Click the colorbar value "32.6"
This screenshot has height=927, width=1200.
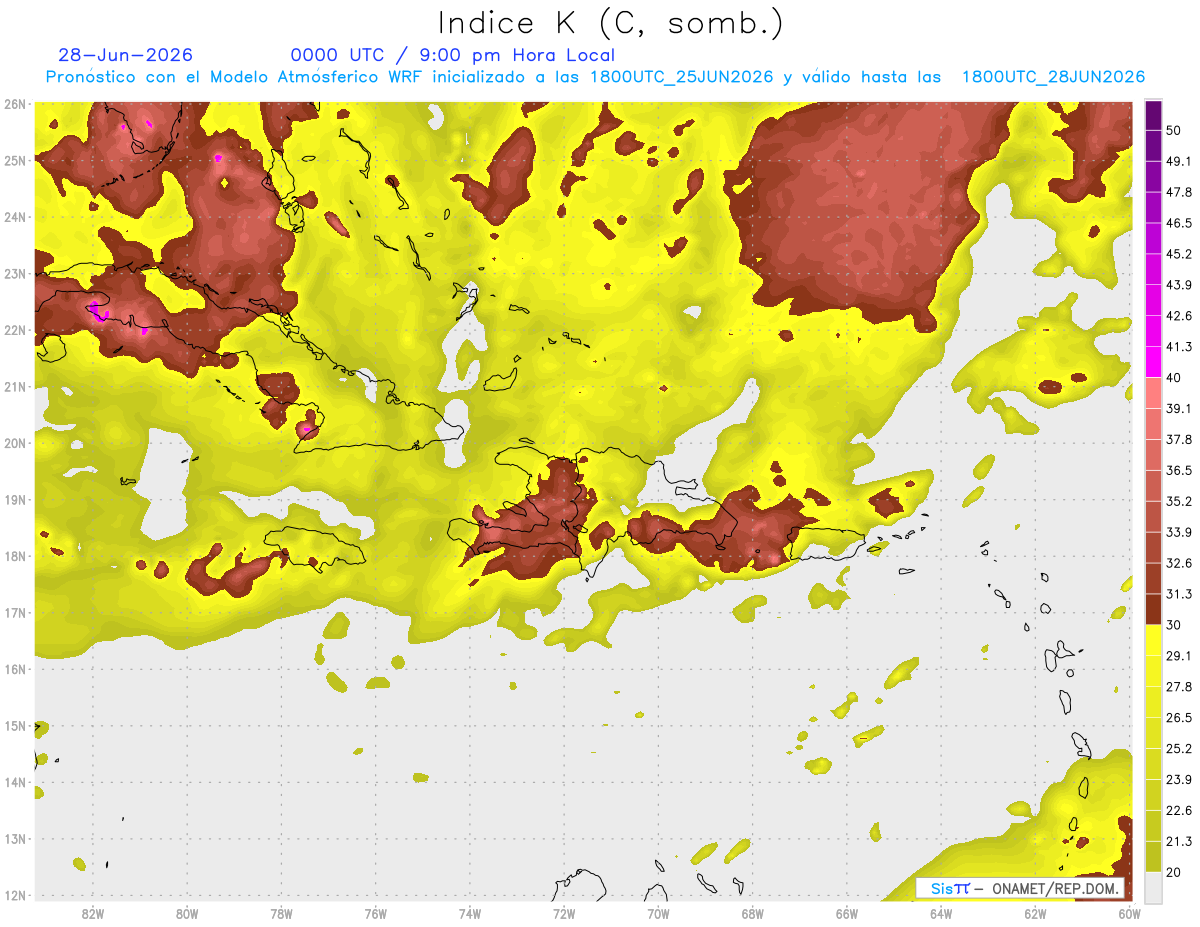click(1179, 564)
